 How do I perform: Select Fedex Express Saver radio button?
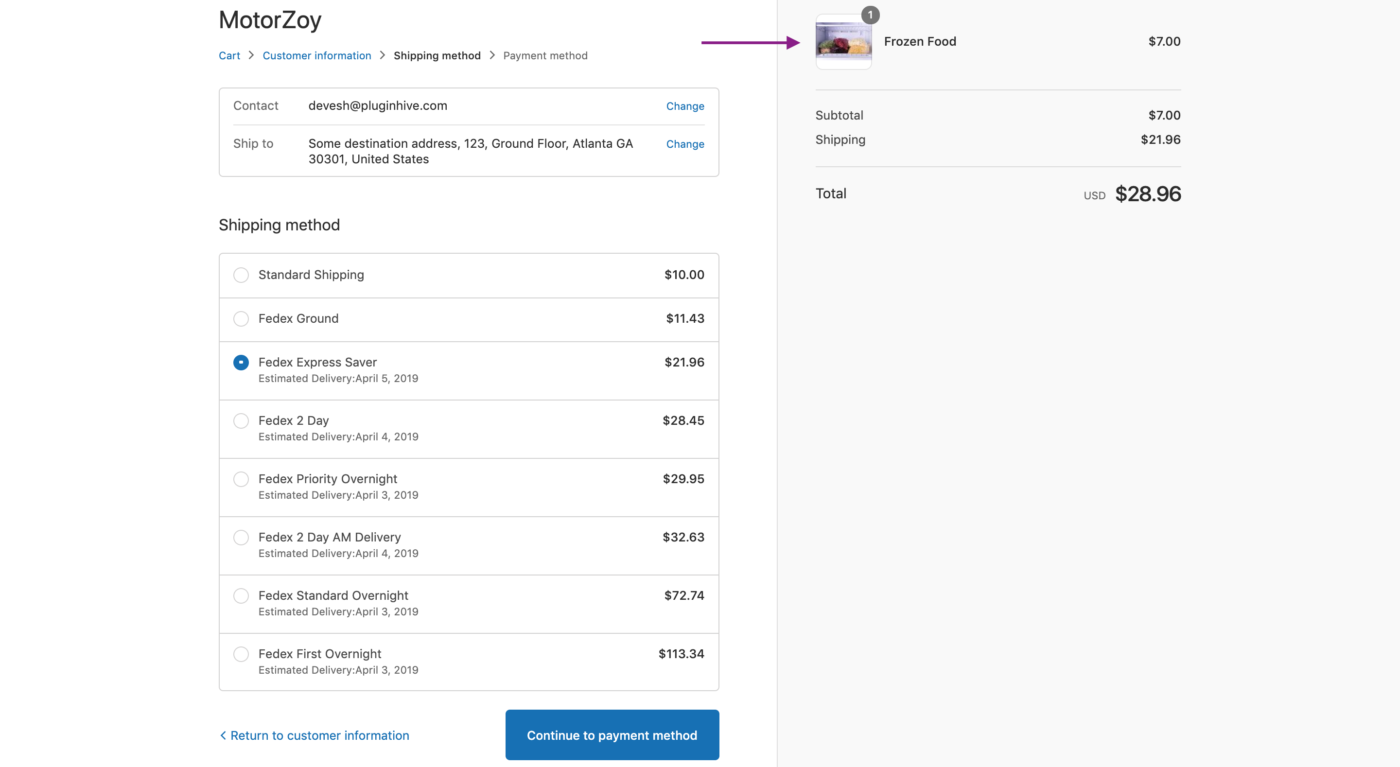click(241, 363)
